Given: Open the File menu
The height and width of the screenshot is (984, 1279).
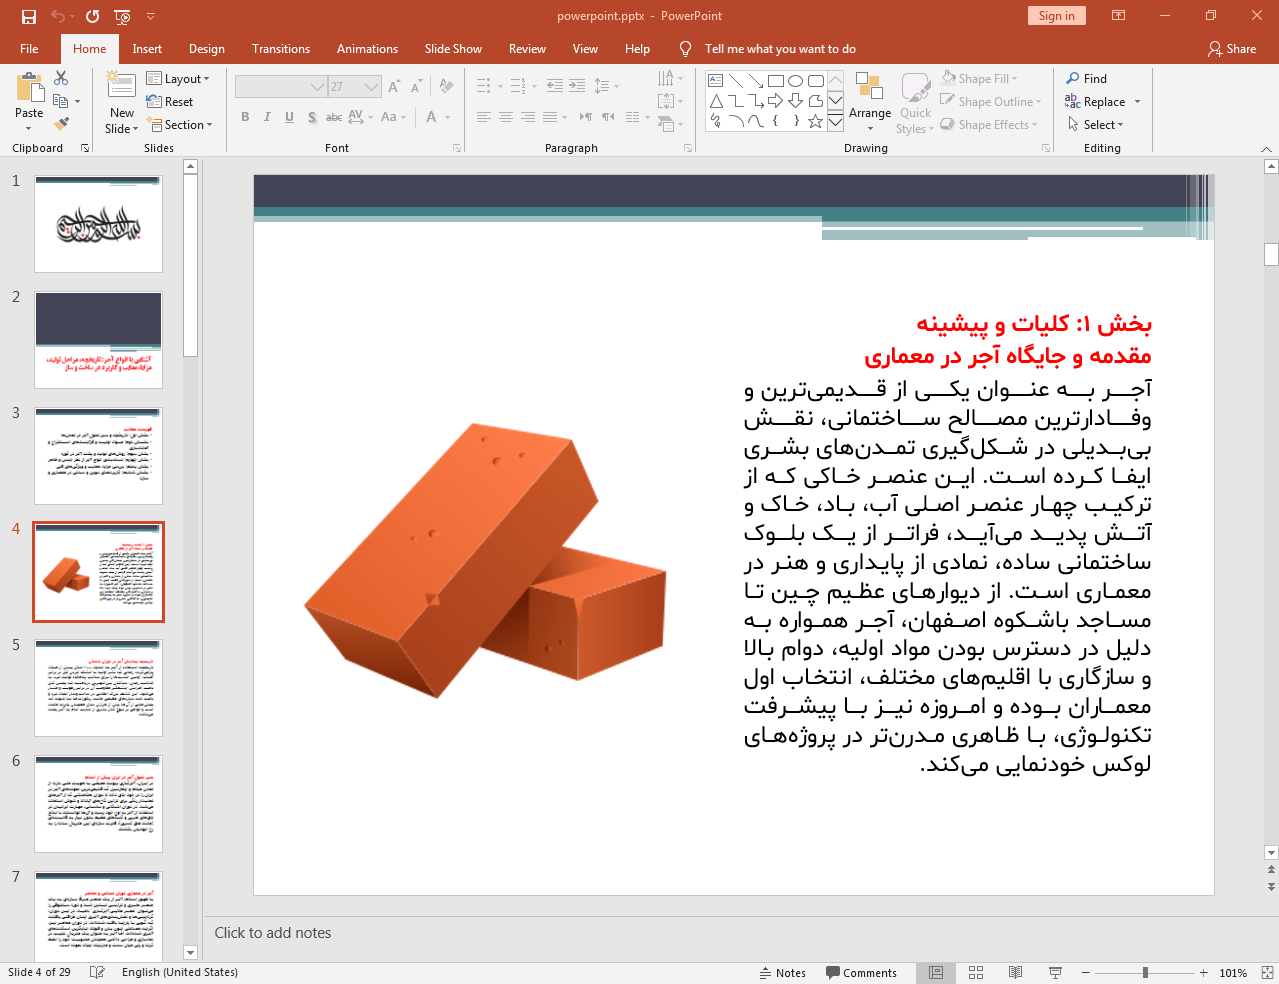Looking at the screenshot, I should click(x=29, y=49).
